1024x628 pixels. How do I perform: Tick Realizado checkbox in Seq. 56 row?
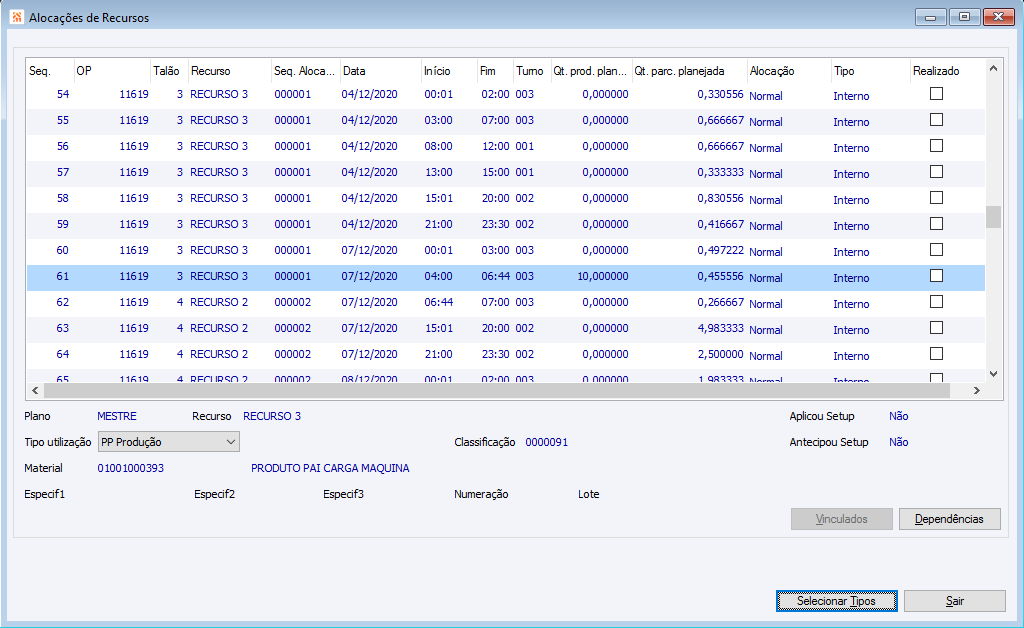tap(936, 146)
